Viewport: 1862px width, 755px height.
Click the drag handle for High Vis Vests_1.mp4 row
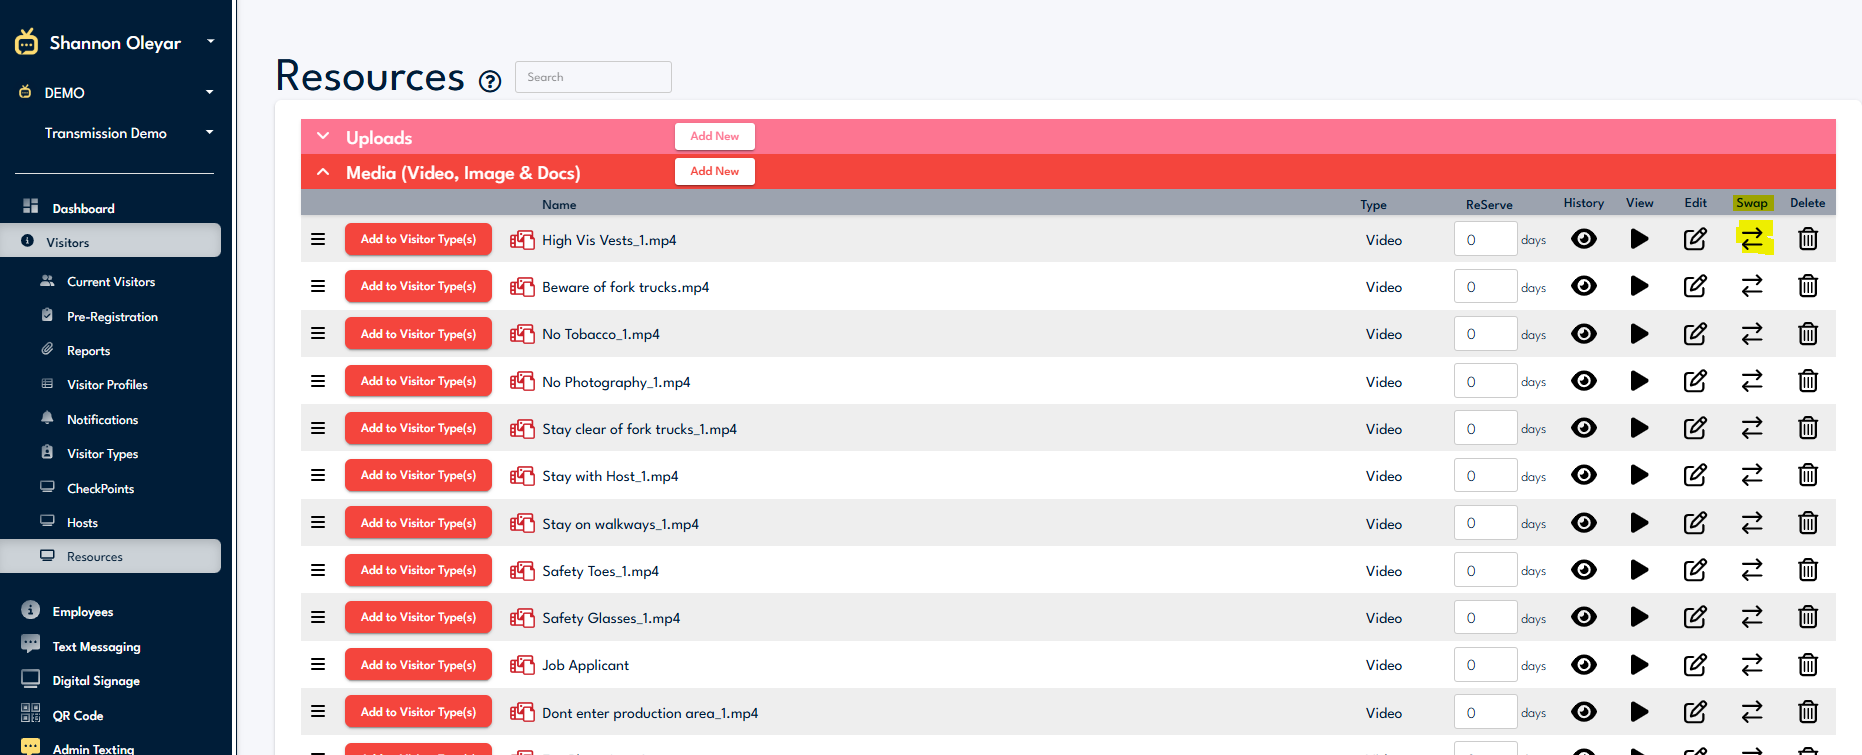point(318,239)
